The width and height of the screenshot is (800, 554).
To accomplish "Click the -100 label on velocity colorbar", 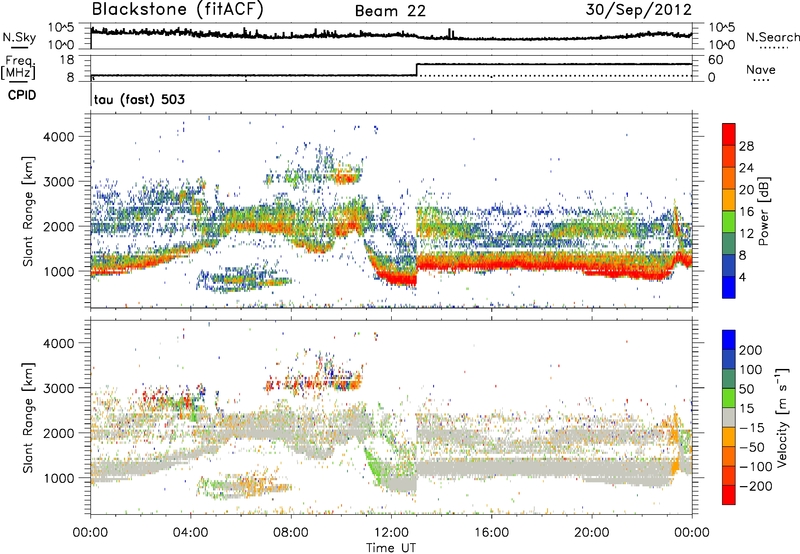I will (755, 467).
